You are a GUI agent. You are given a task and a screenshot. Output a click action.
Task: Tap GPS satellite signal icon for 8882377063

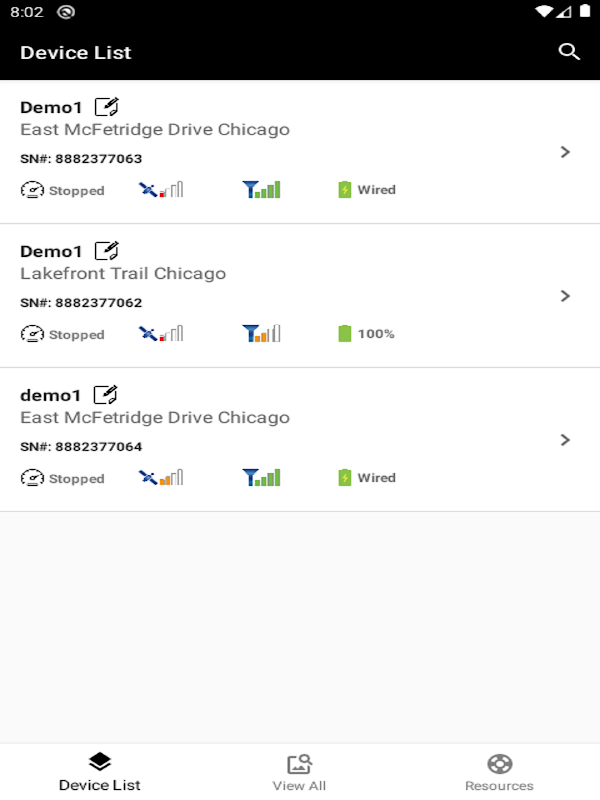coord(161,190)
